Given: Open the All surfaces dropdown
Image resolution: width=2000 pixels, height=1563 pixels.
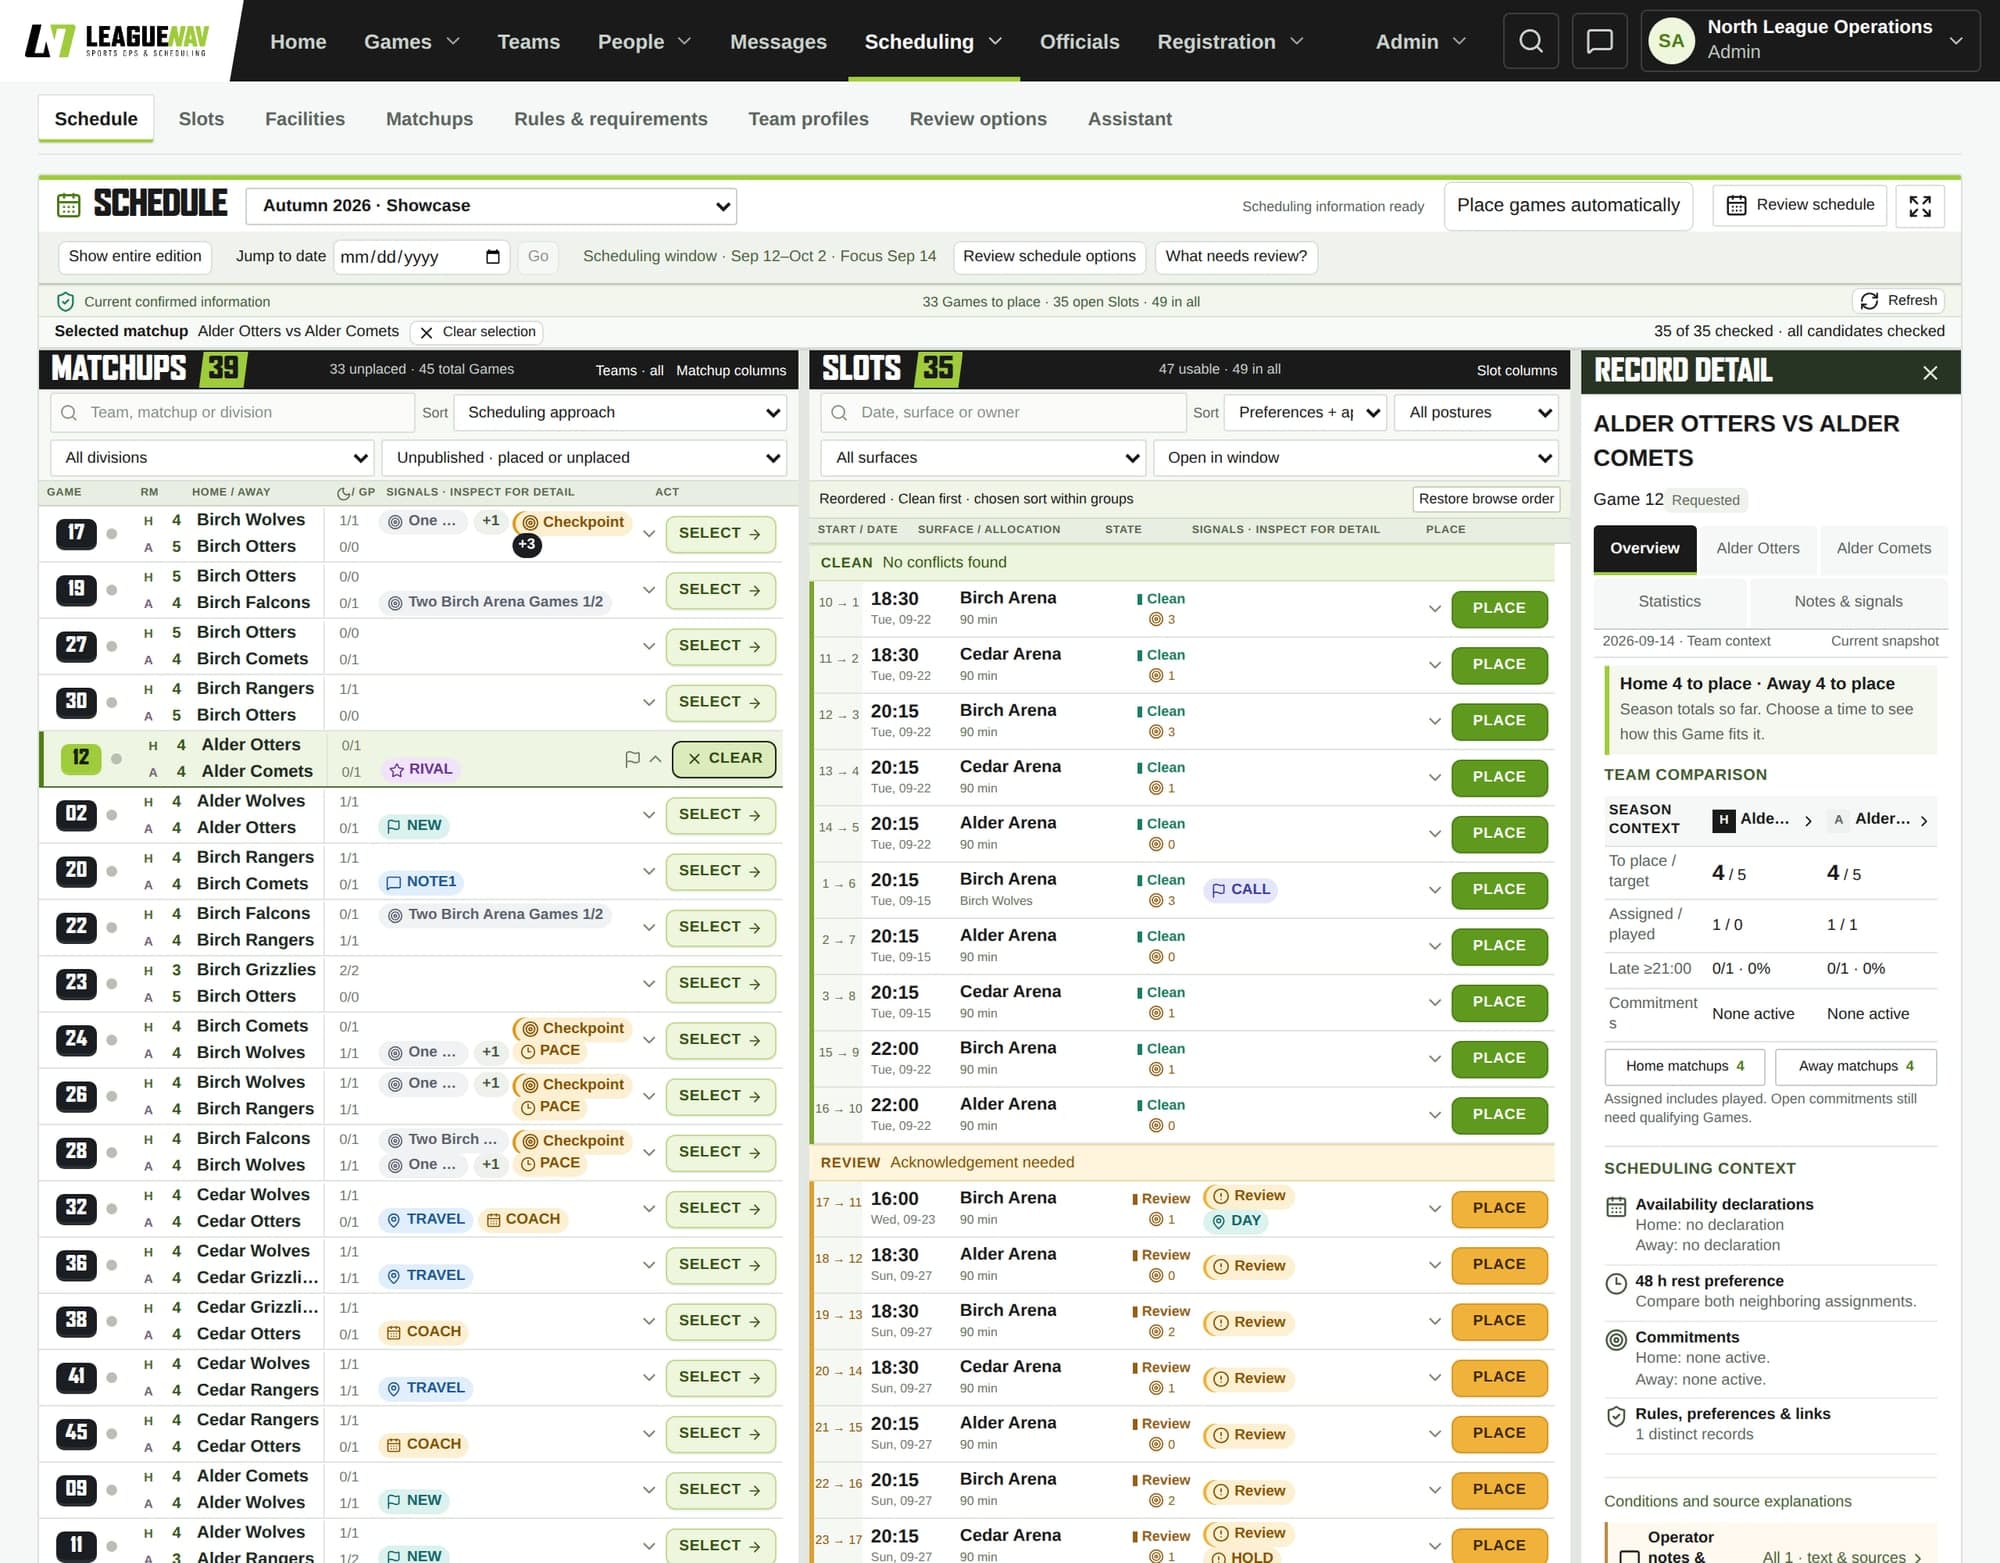Looking at the screenshot, I should 983,458.
